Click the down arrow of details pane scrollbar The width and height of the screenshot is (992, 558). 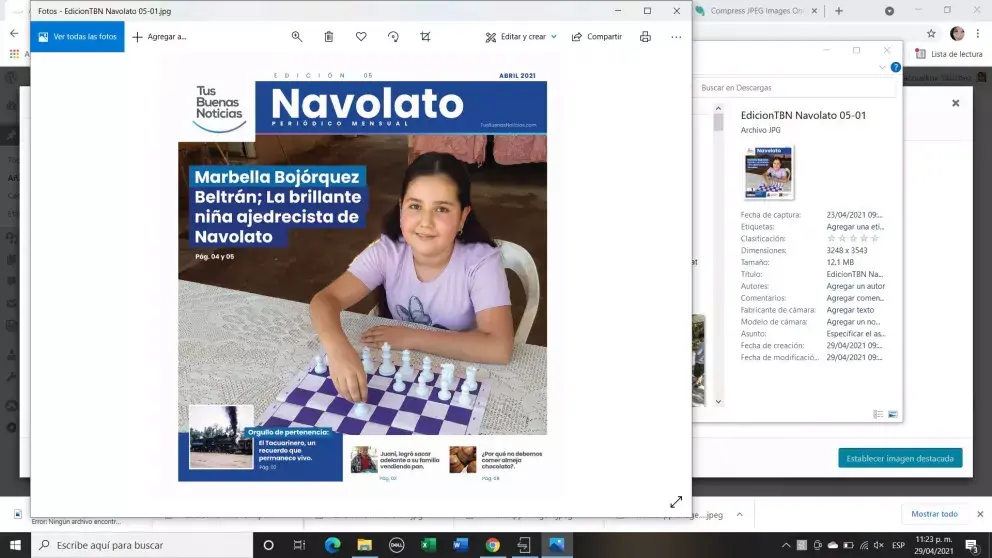[718, 402]
